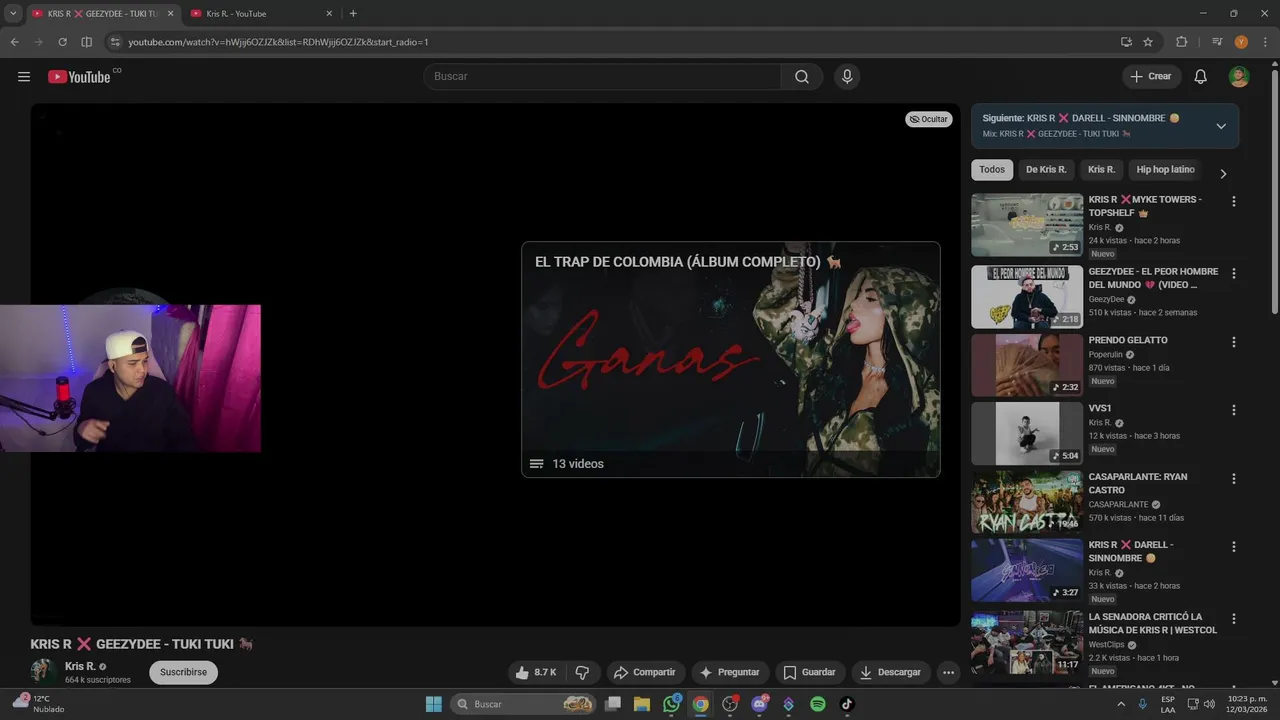Click the YouTube Buscar search field
This screenshot has height=720, width=1280.
coord(602,77)
